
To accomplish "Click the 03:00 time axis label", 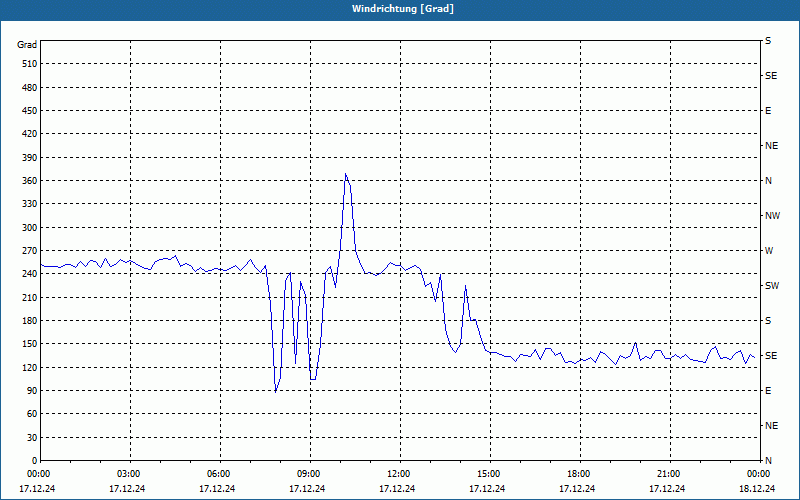I will pyautogui.click(x=129, y=474).
